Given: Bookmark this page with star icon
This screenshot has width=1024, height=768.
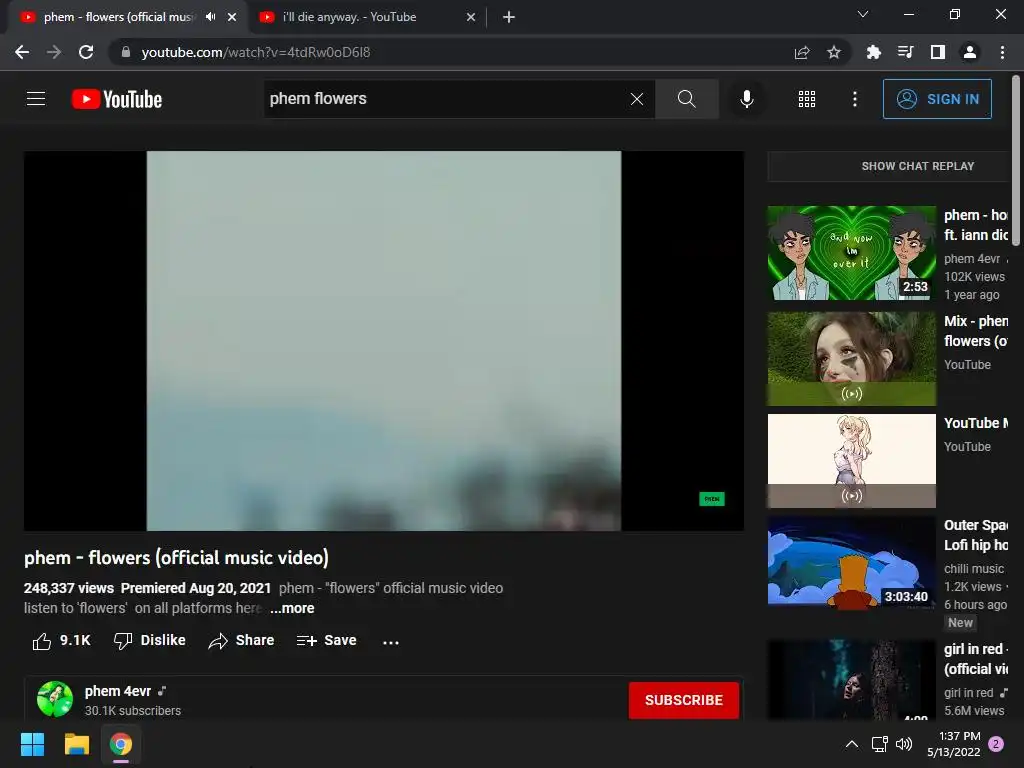Looking at the screenshot, I should [834, 52].
